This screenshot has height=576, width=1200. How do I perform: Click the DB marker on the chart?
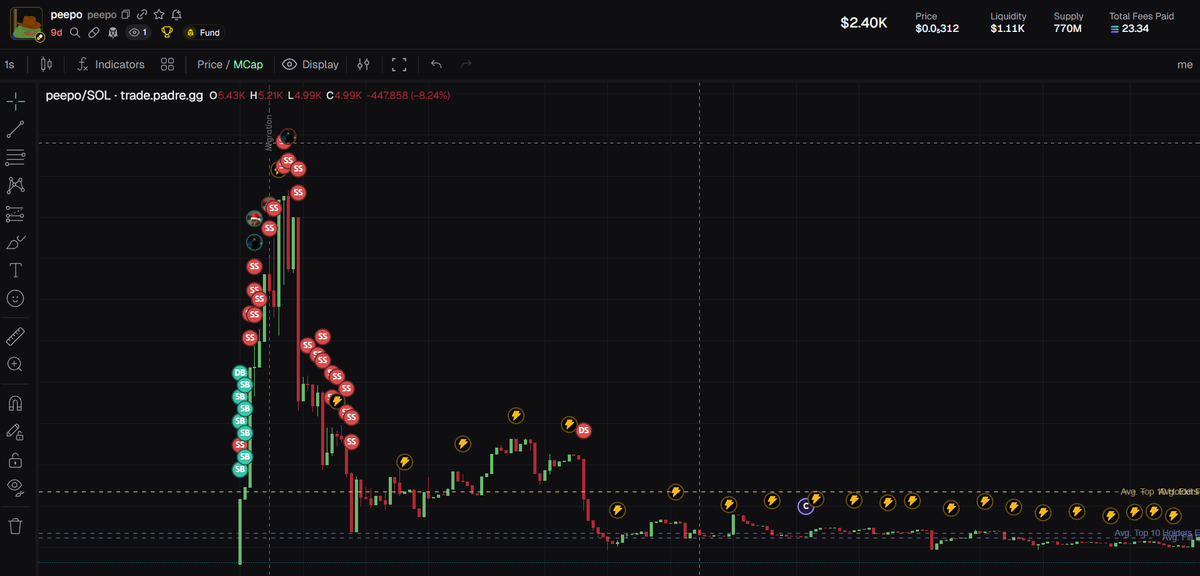[240, 373]
